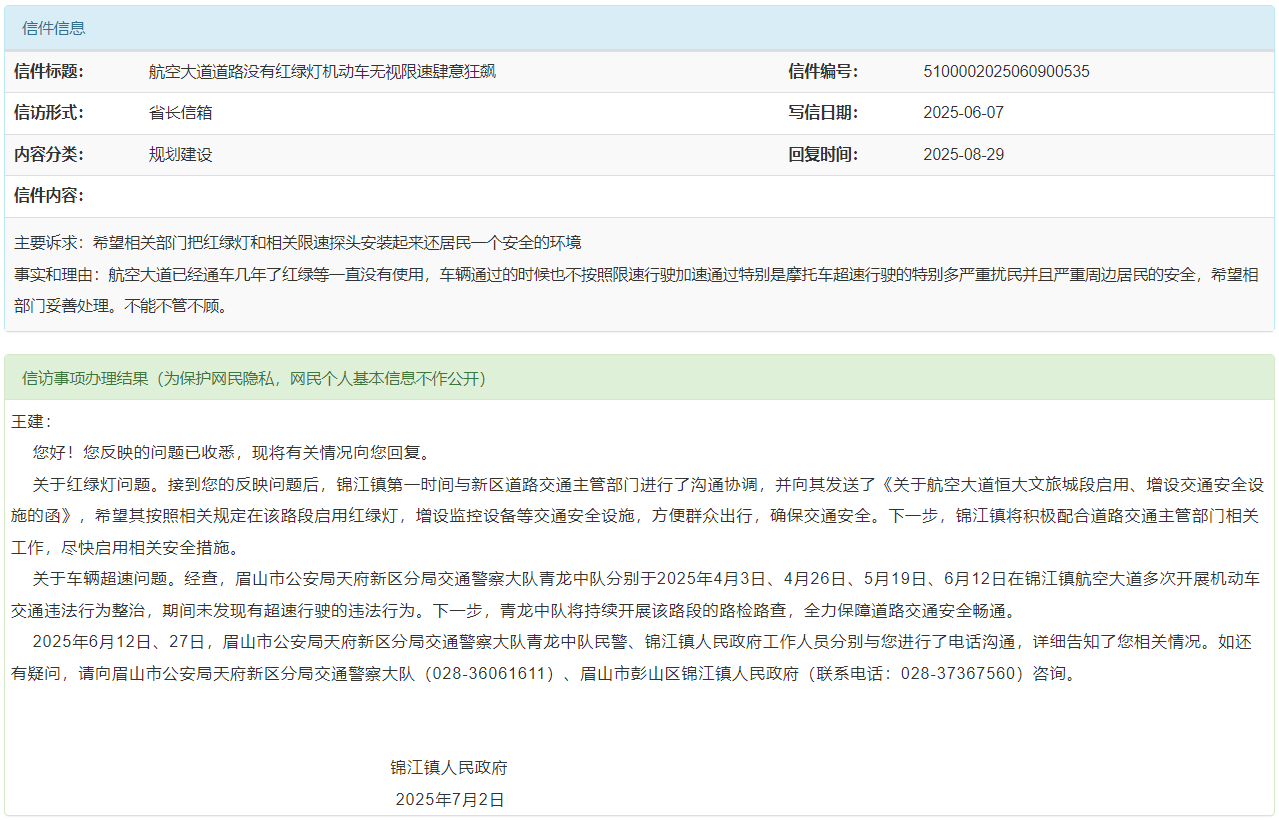The image size is (1279, 820).
Task: Click the 信件编号 field label
Action: click(x=823, y=72)
